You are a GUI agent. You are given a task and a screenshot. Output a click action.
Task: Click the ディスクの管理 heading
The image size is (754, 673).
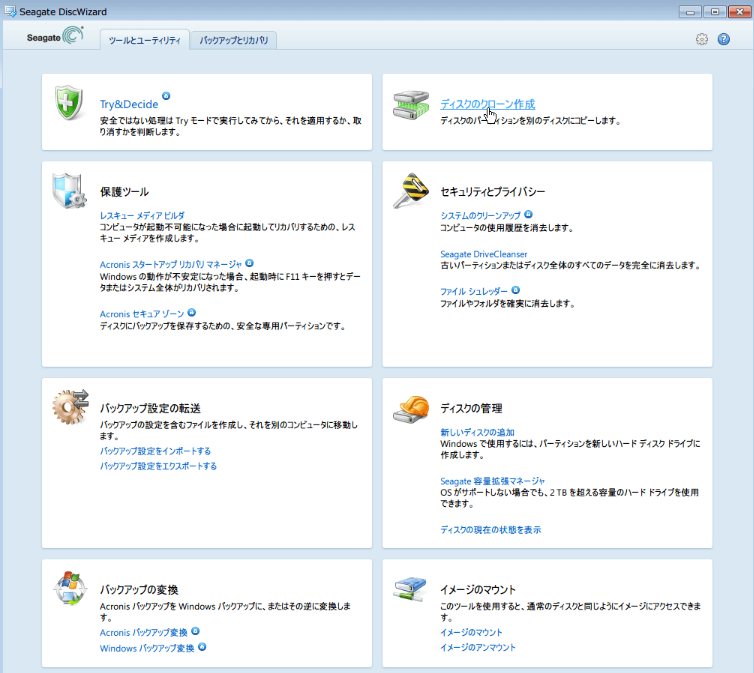(x=472, y=408)
